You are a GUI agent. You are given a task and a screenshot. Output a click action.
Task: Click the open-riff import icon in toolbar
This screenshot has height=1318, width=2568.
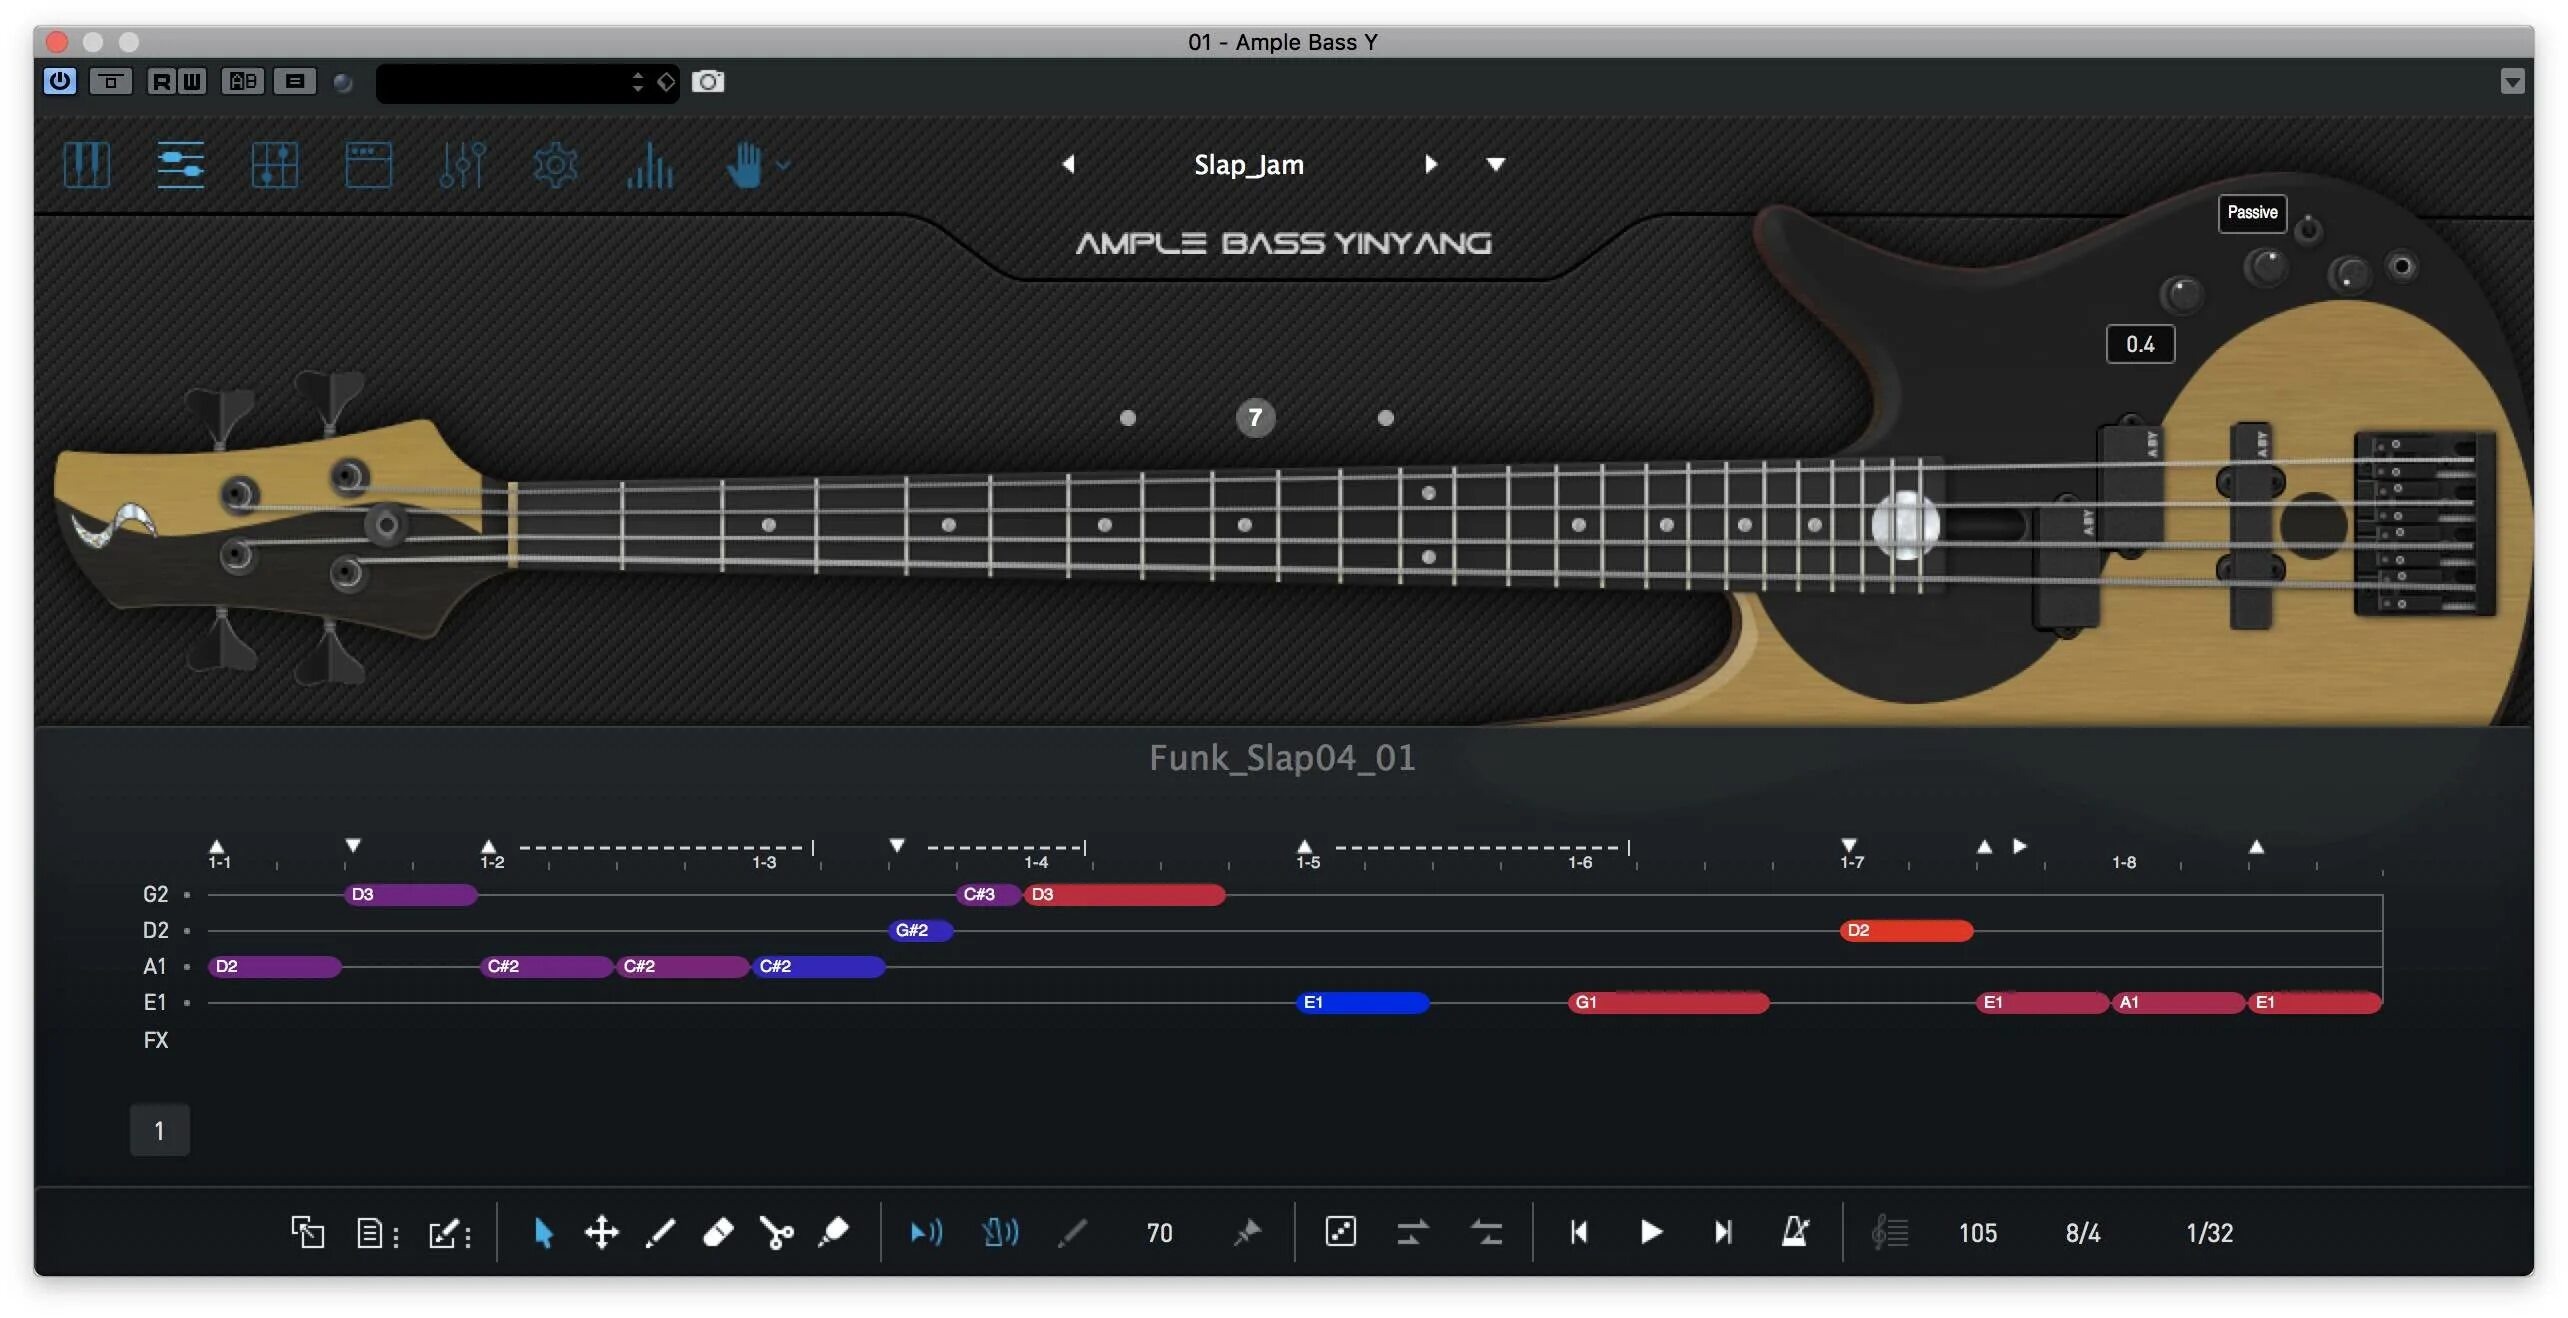point(307,1232)
